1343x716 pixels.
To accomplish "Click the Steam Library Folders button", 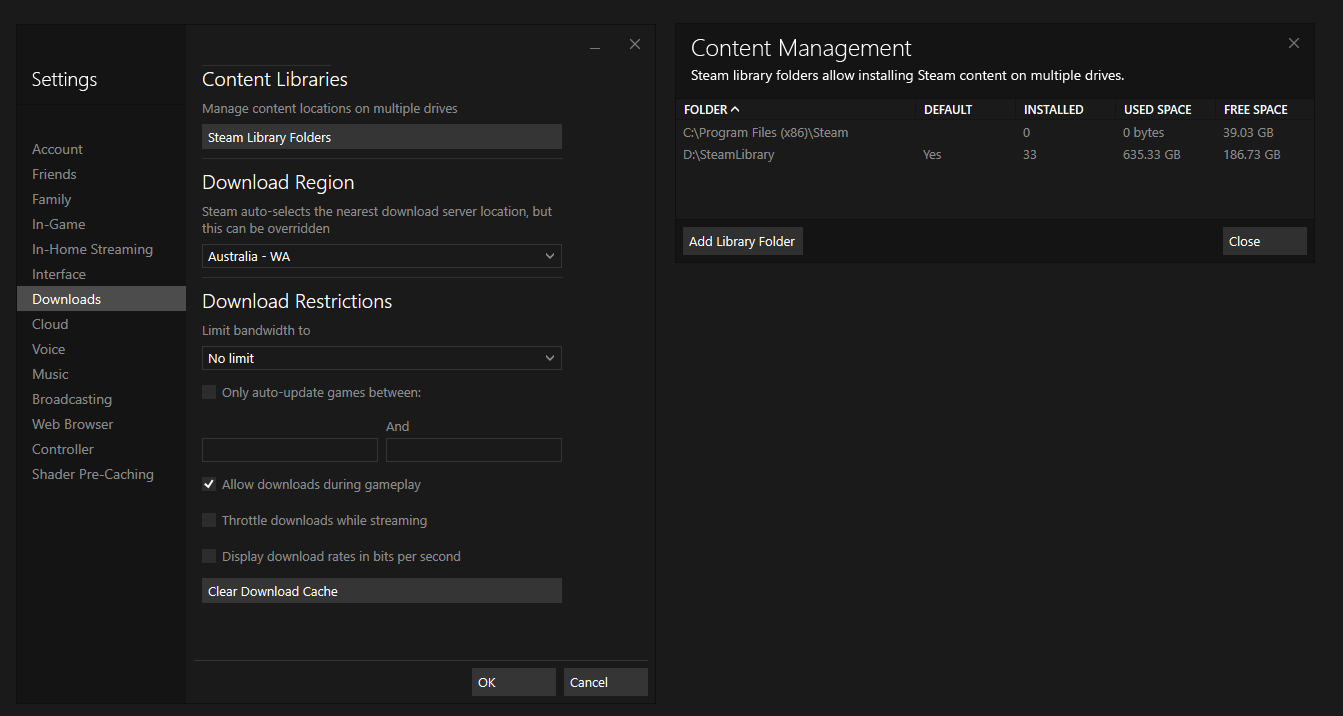I will click(381, 137).
